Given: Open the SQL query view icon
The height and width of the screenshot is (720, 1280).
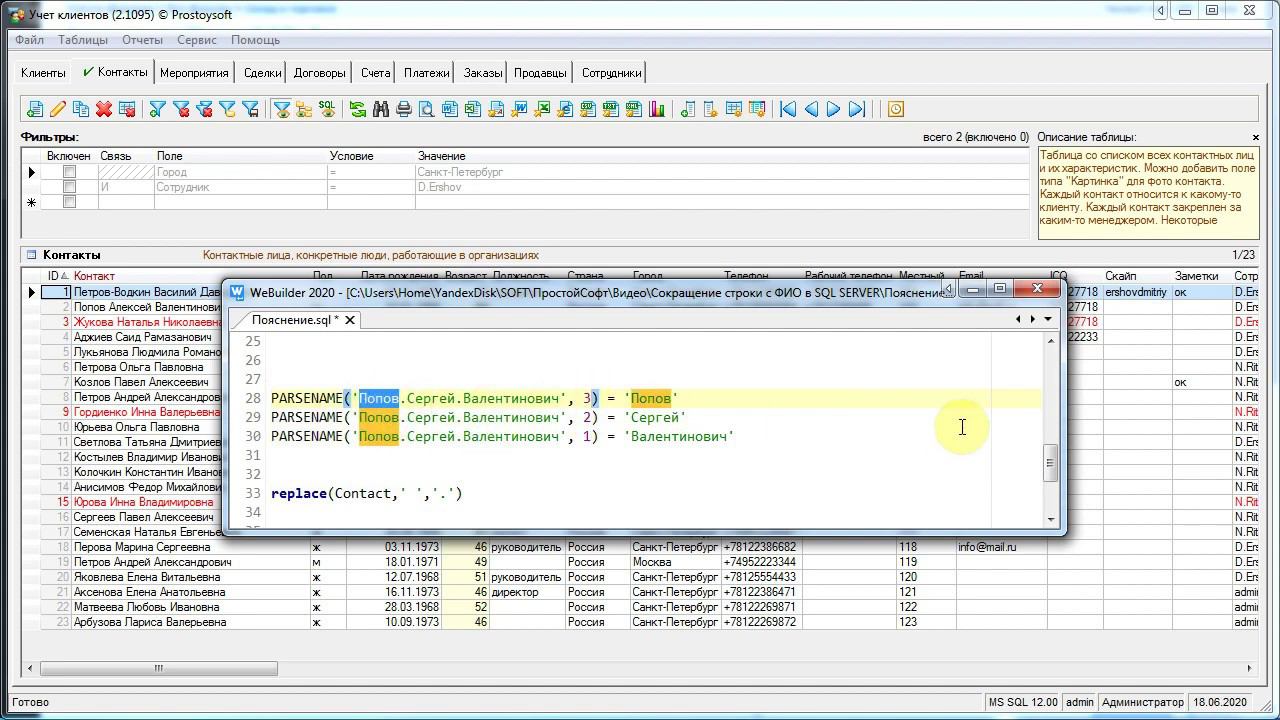Looking at the screenshot, I should pyautogui.click(x=327, y=108).
